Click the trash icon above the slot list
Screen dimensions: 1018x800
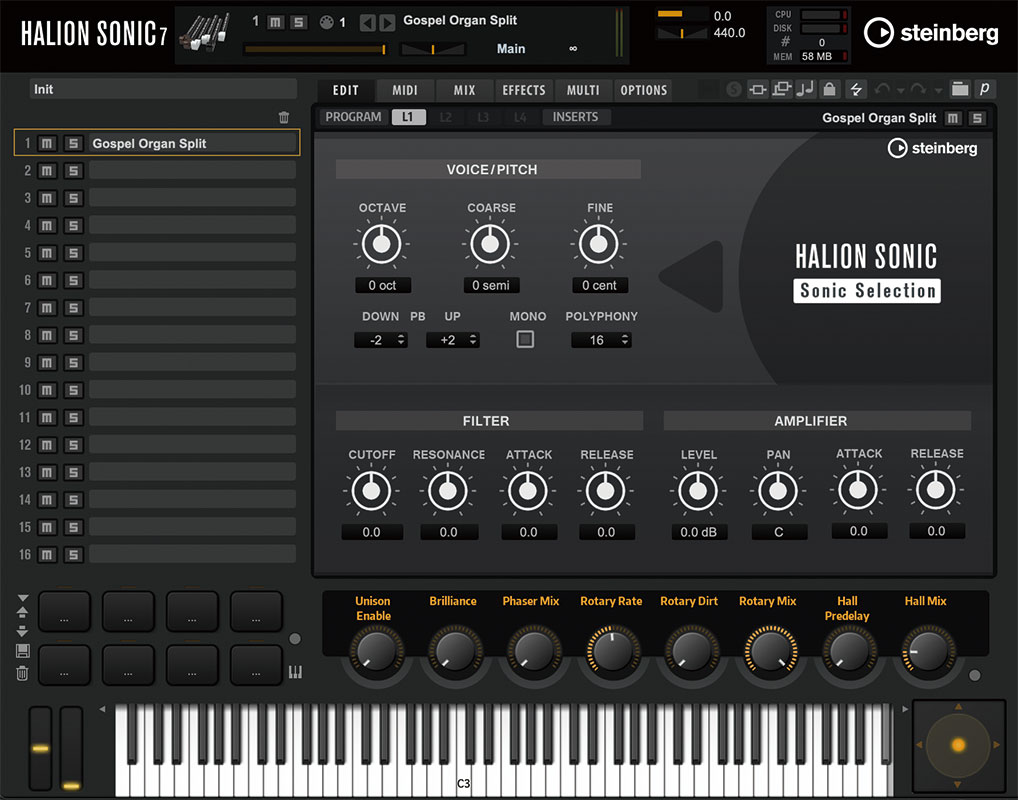[x=284, y=118]
